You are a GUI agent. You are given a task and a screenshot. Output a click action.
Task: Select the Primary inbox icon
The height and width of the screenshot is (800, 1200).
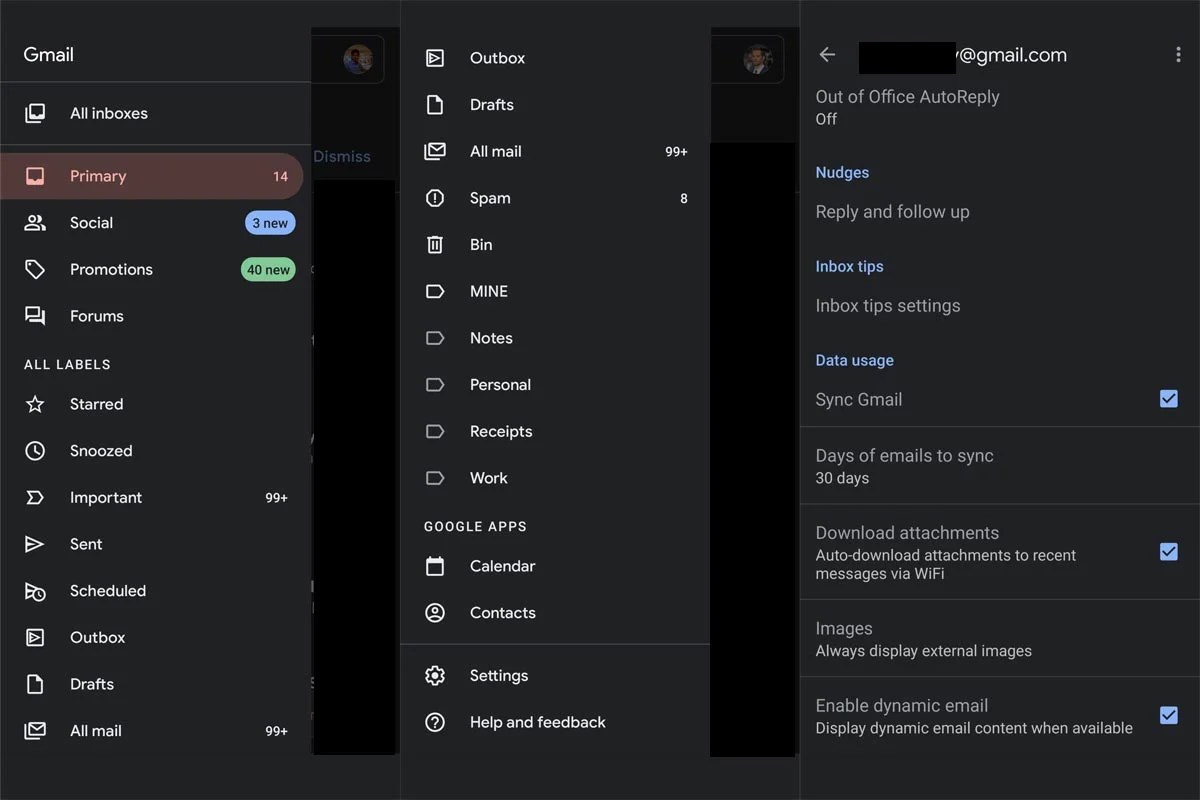pos(35,176)
